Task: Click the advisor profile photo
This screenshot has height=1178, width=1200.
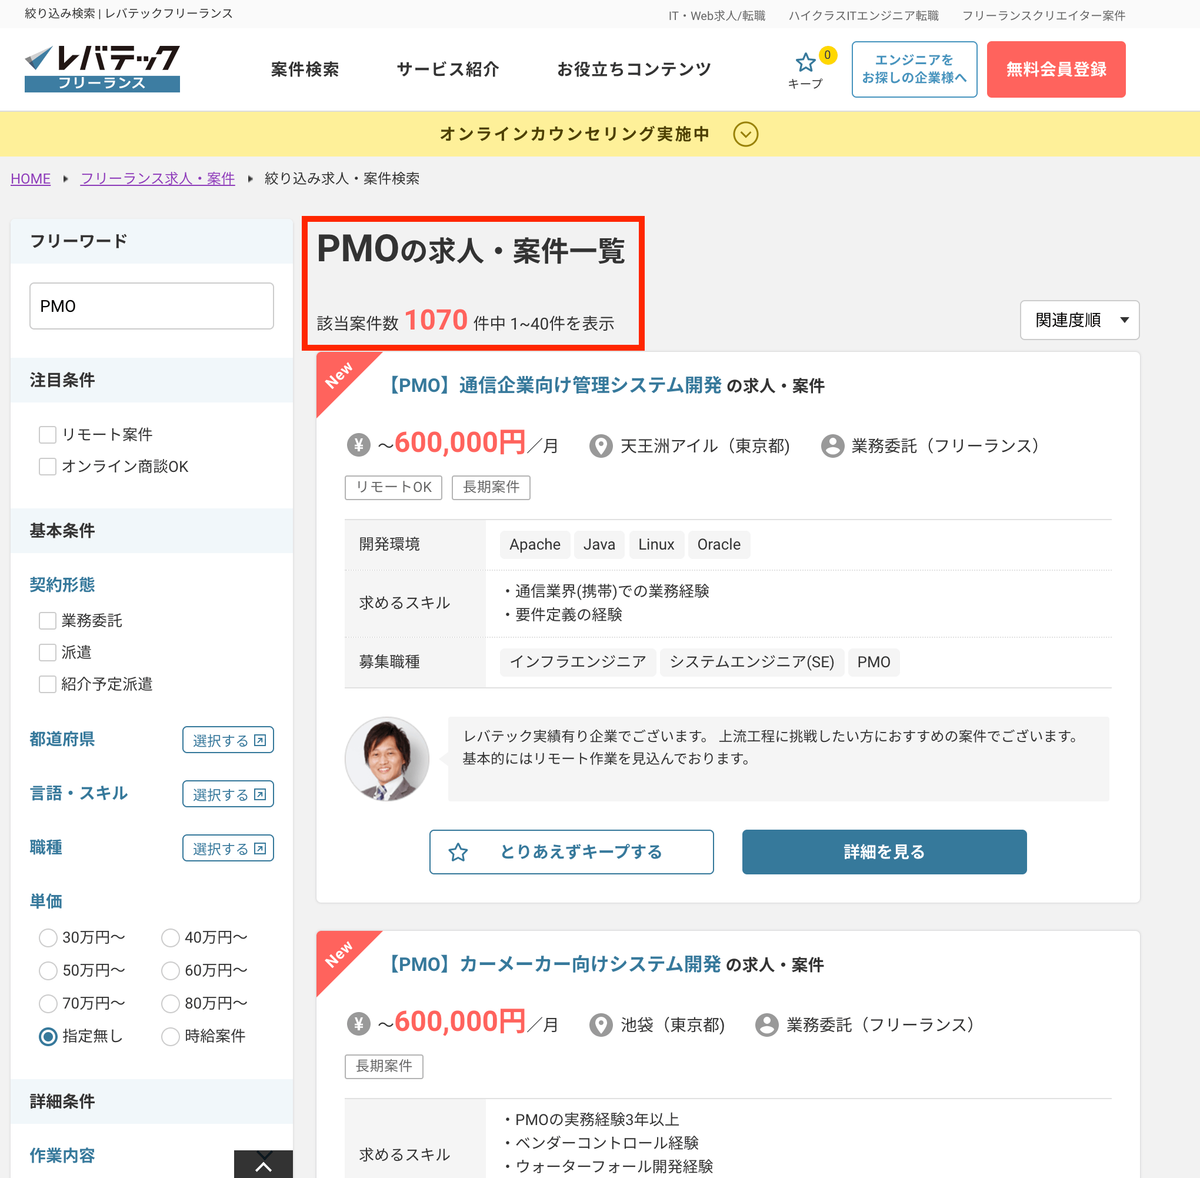Action: point(387,759)
